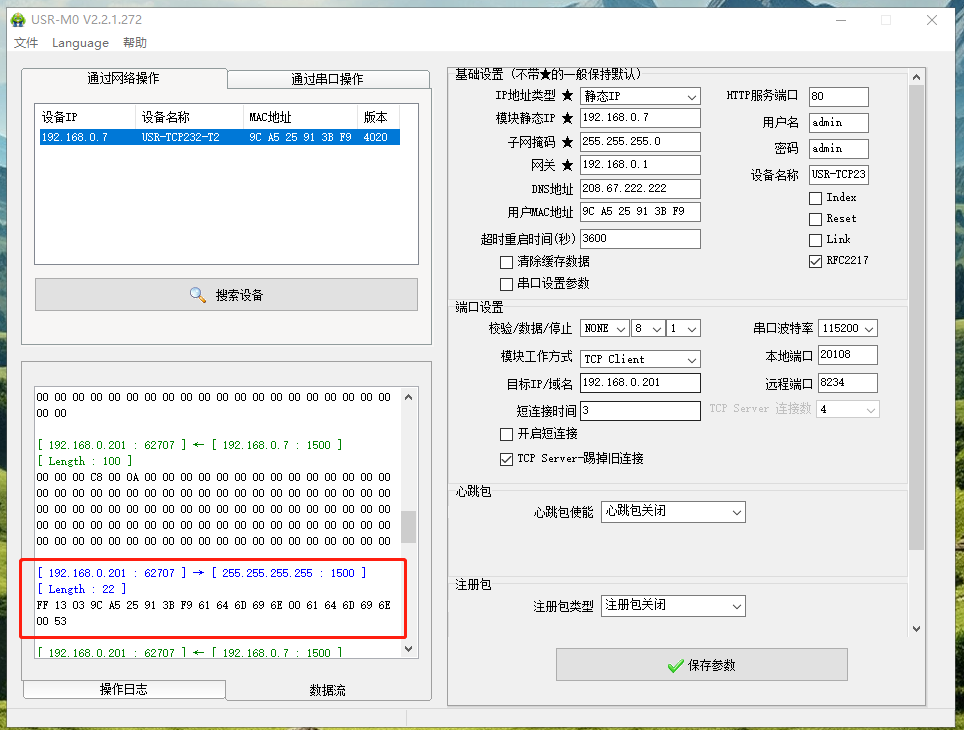The image size is (964, 730).
Task: Enable the 清除缓存数据 checkbox
Action: (x=506, y=262)
